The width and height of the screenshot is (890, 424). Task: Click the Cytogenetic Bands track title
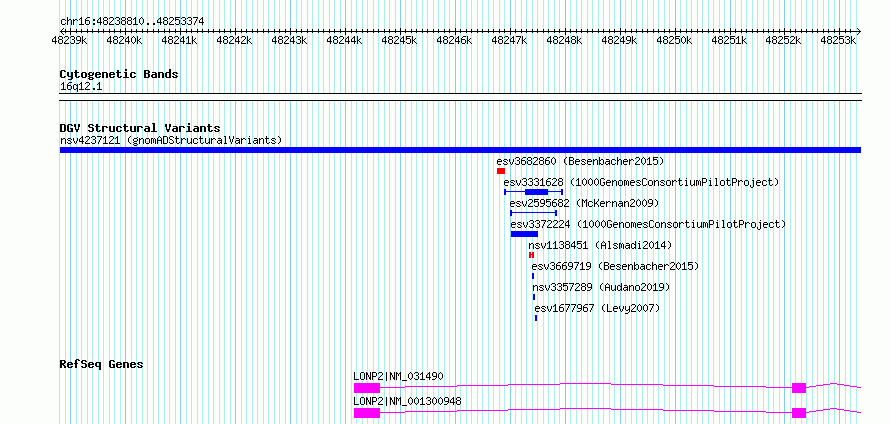point(119,74)
